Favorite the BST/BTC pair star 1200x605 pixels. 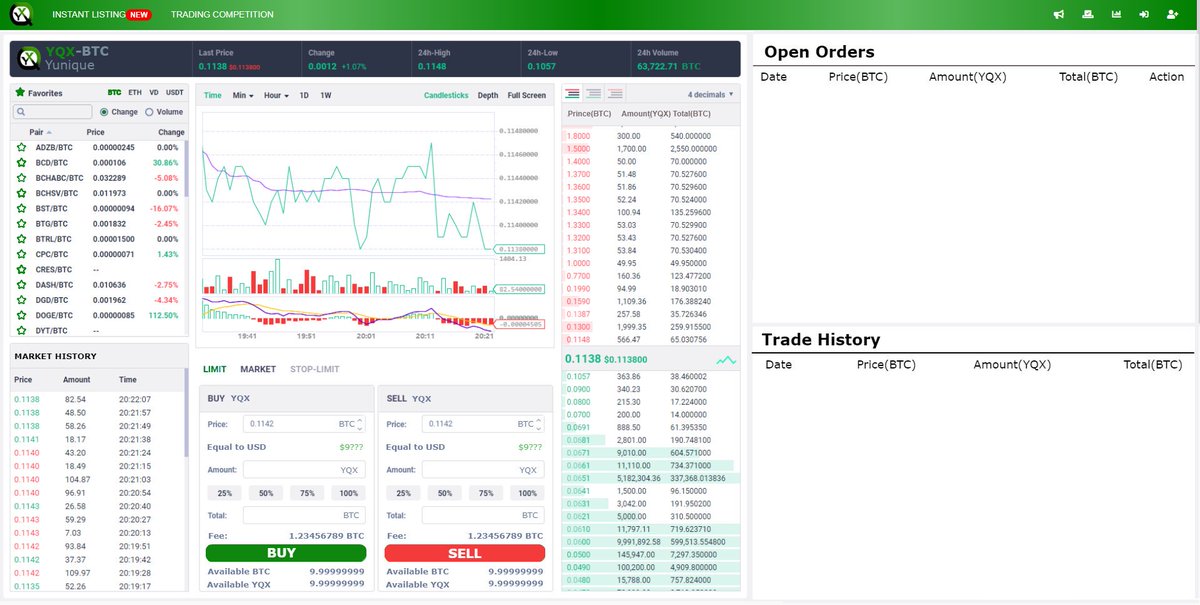coord(21,208)
